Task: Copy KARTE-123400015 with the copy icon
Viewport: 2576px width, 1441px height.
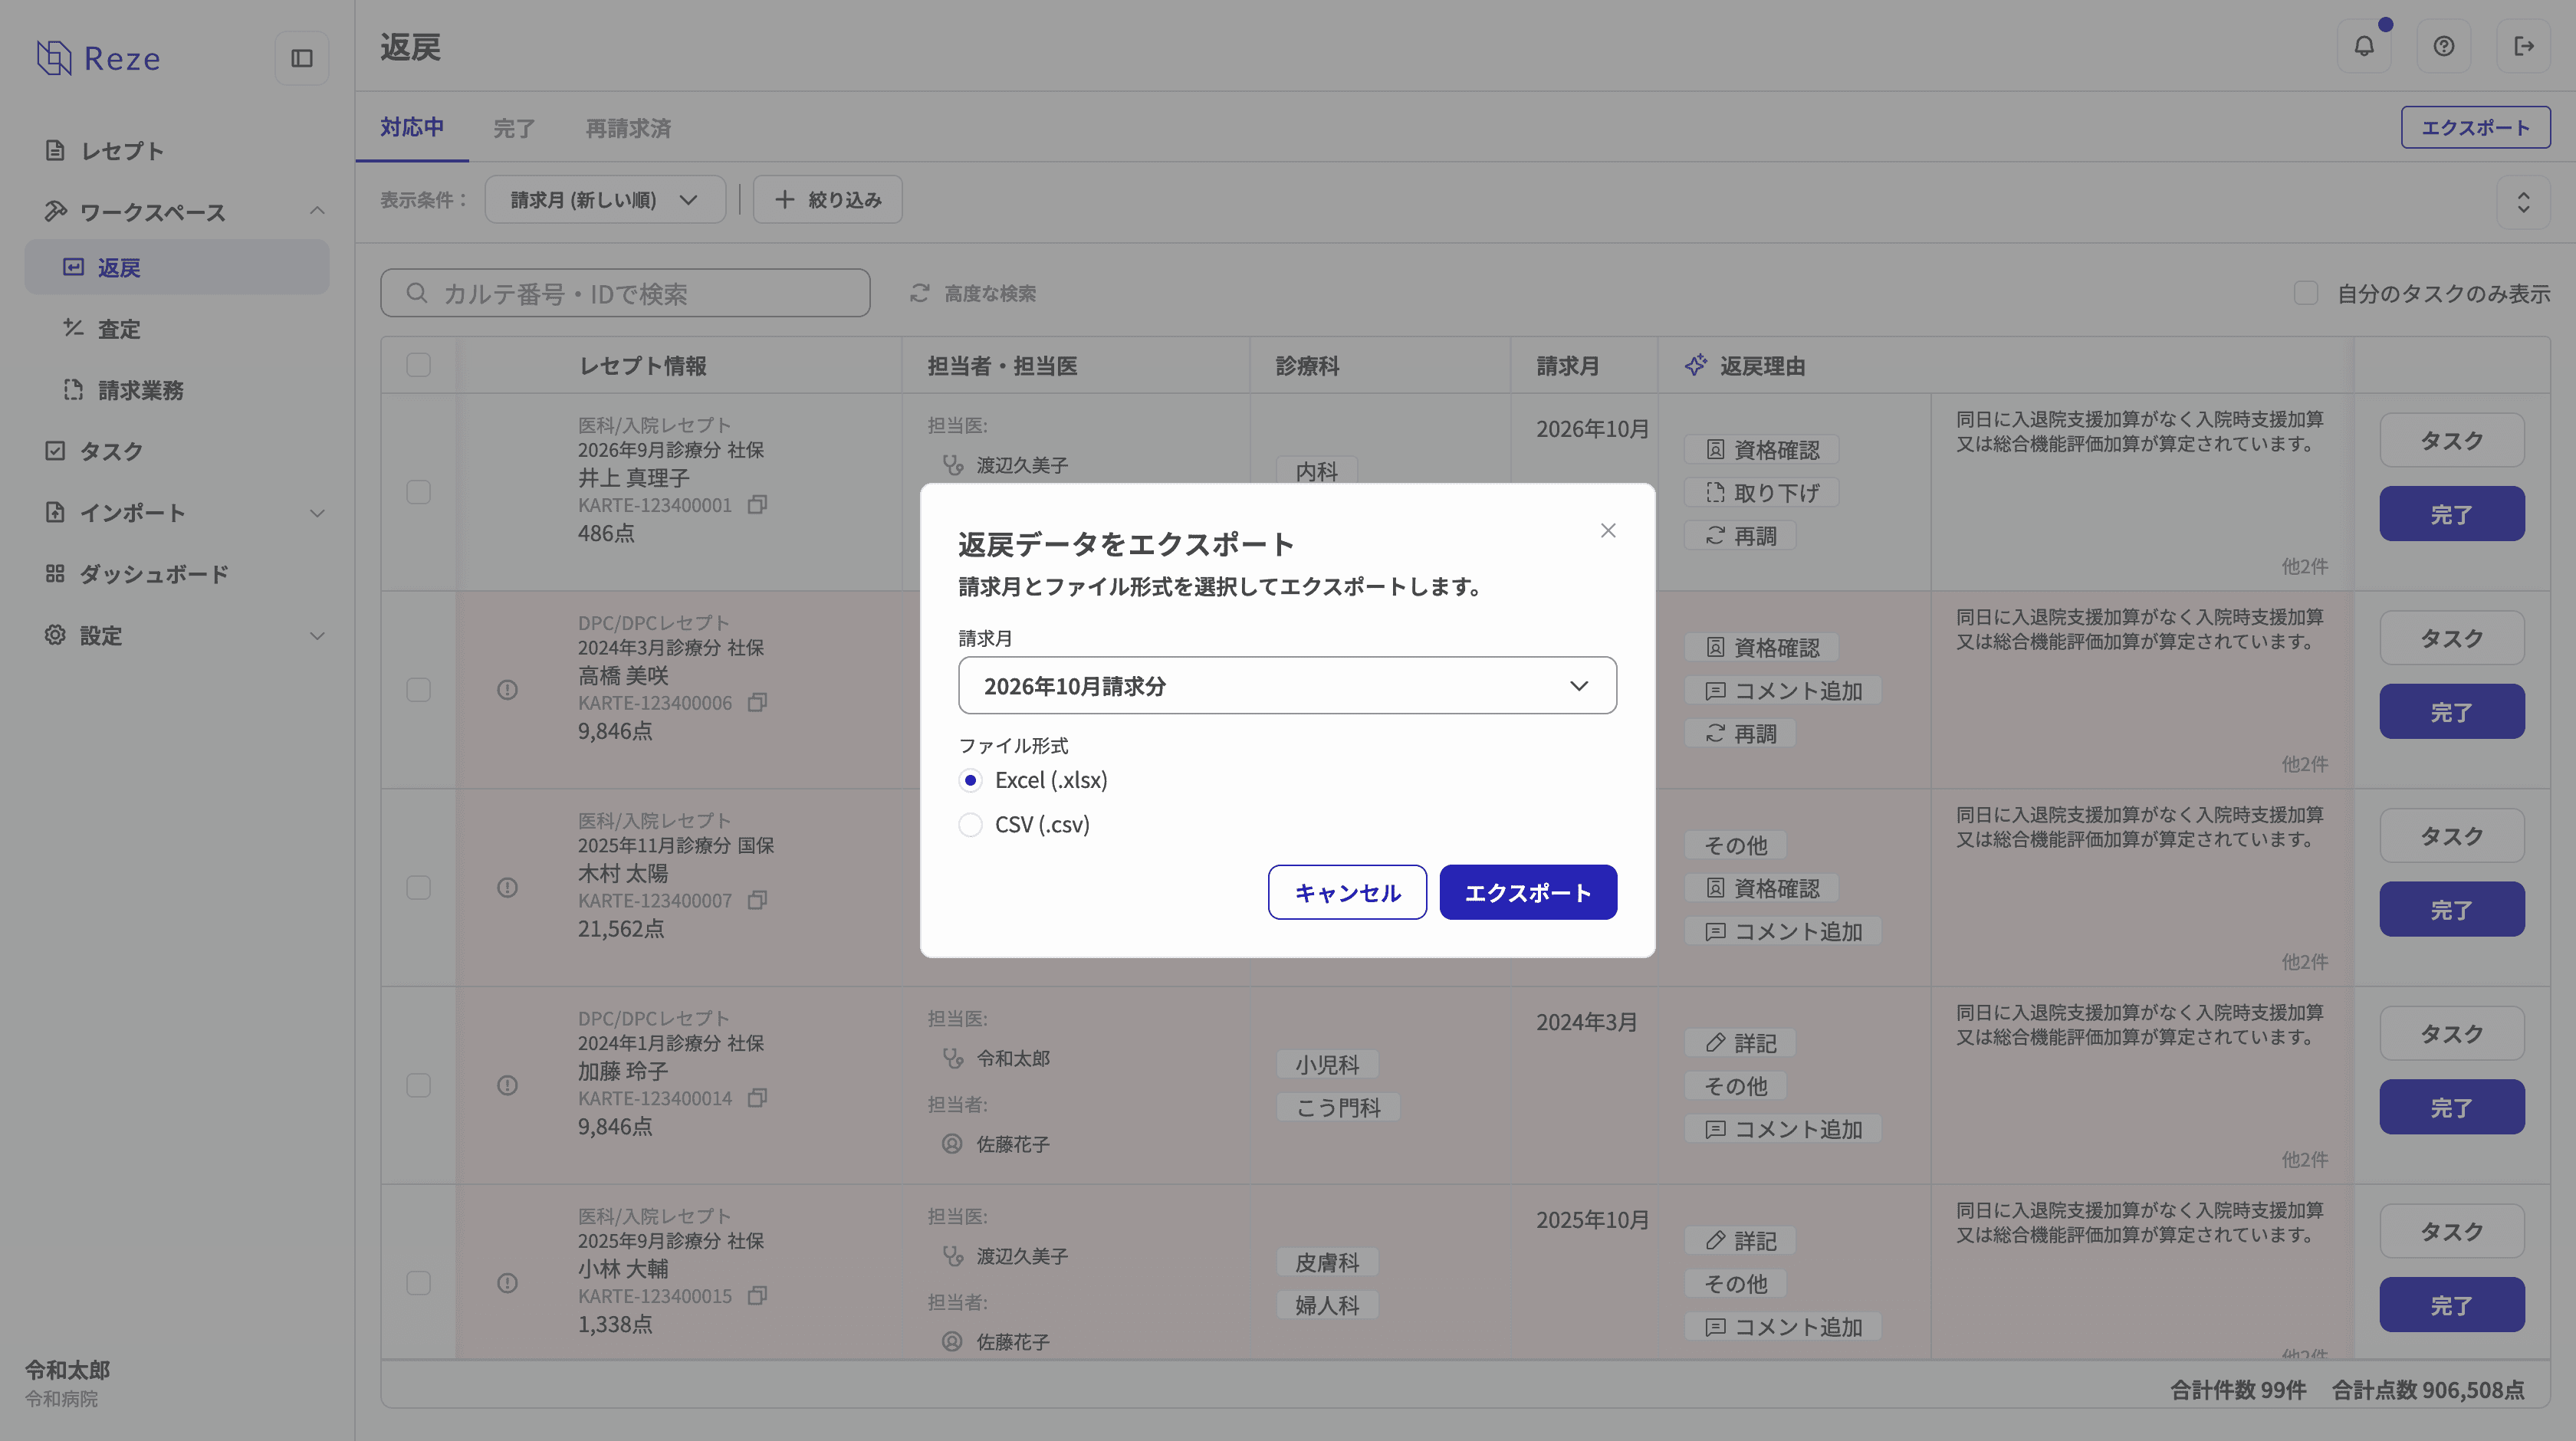Action: click(757, 1296)
